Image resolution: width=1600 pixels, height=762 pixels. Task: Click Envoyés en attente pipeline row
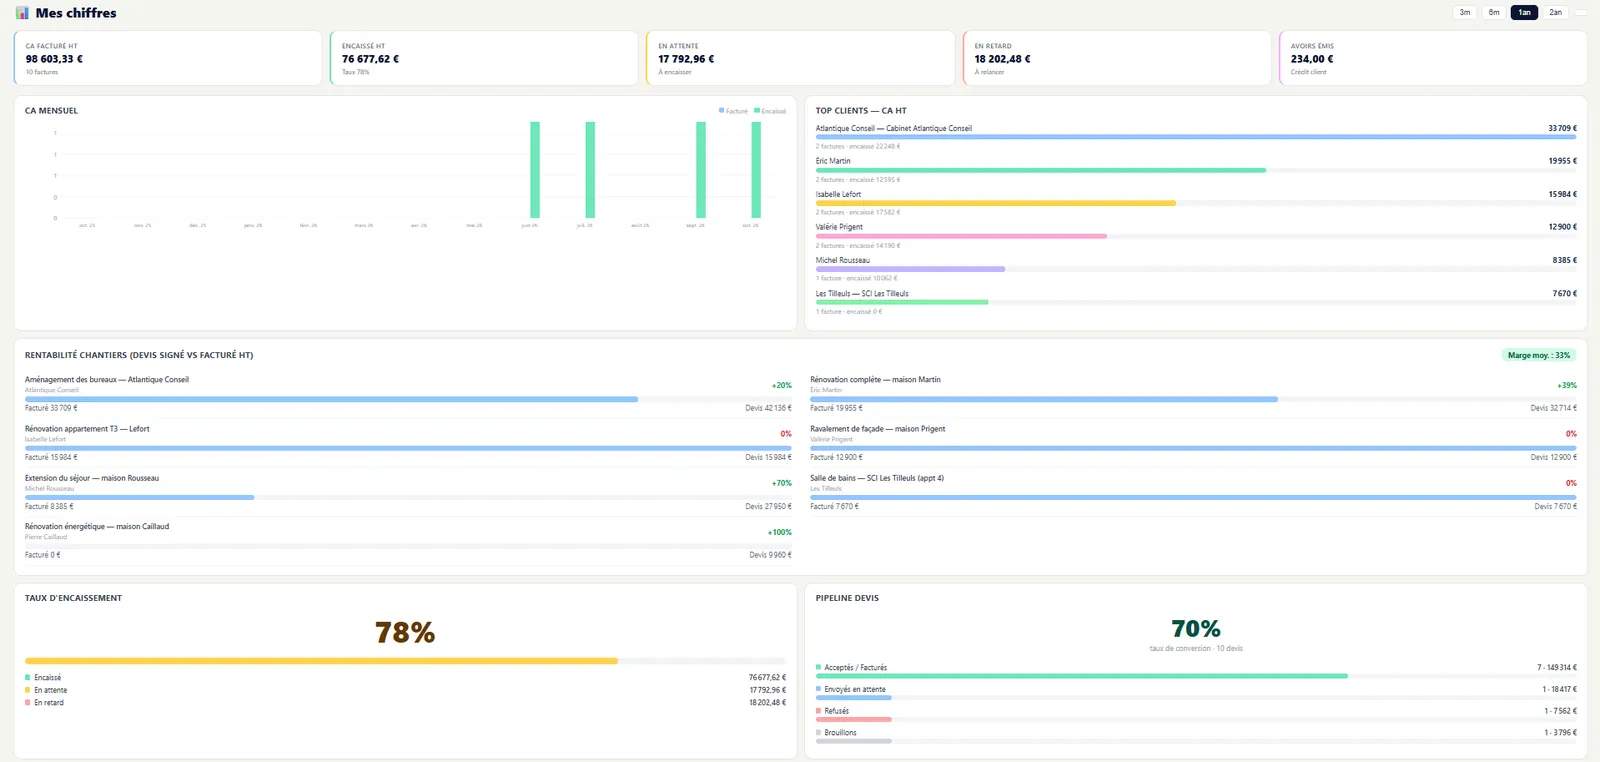pyautogui.click(x=1196, y=693)
